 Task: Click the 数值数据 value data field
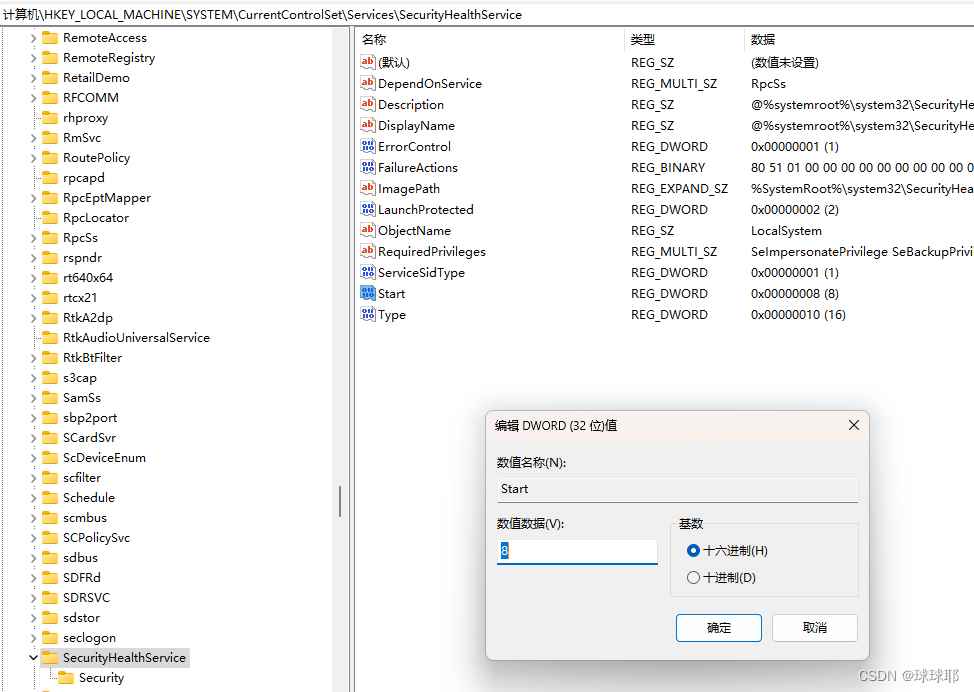pyautogui.click(x=577, y=551)
